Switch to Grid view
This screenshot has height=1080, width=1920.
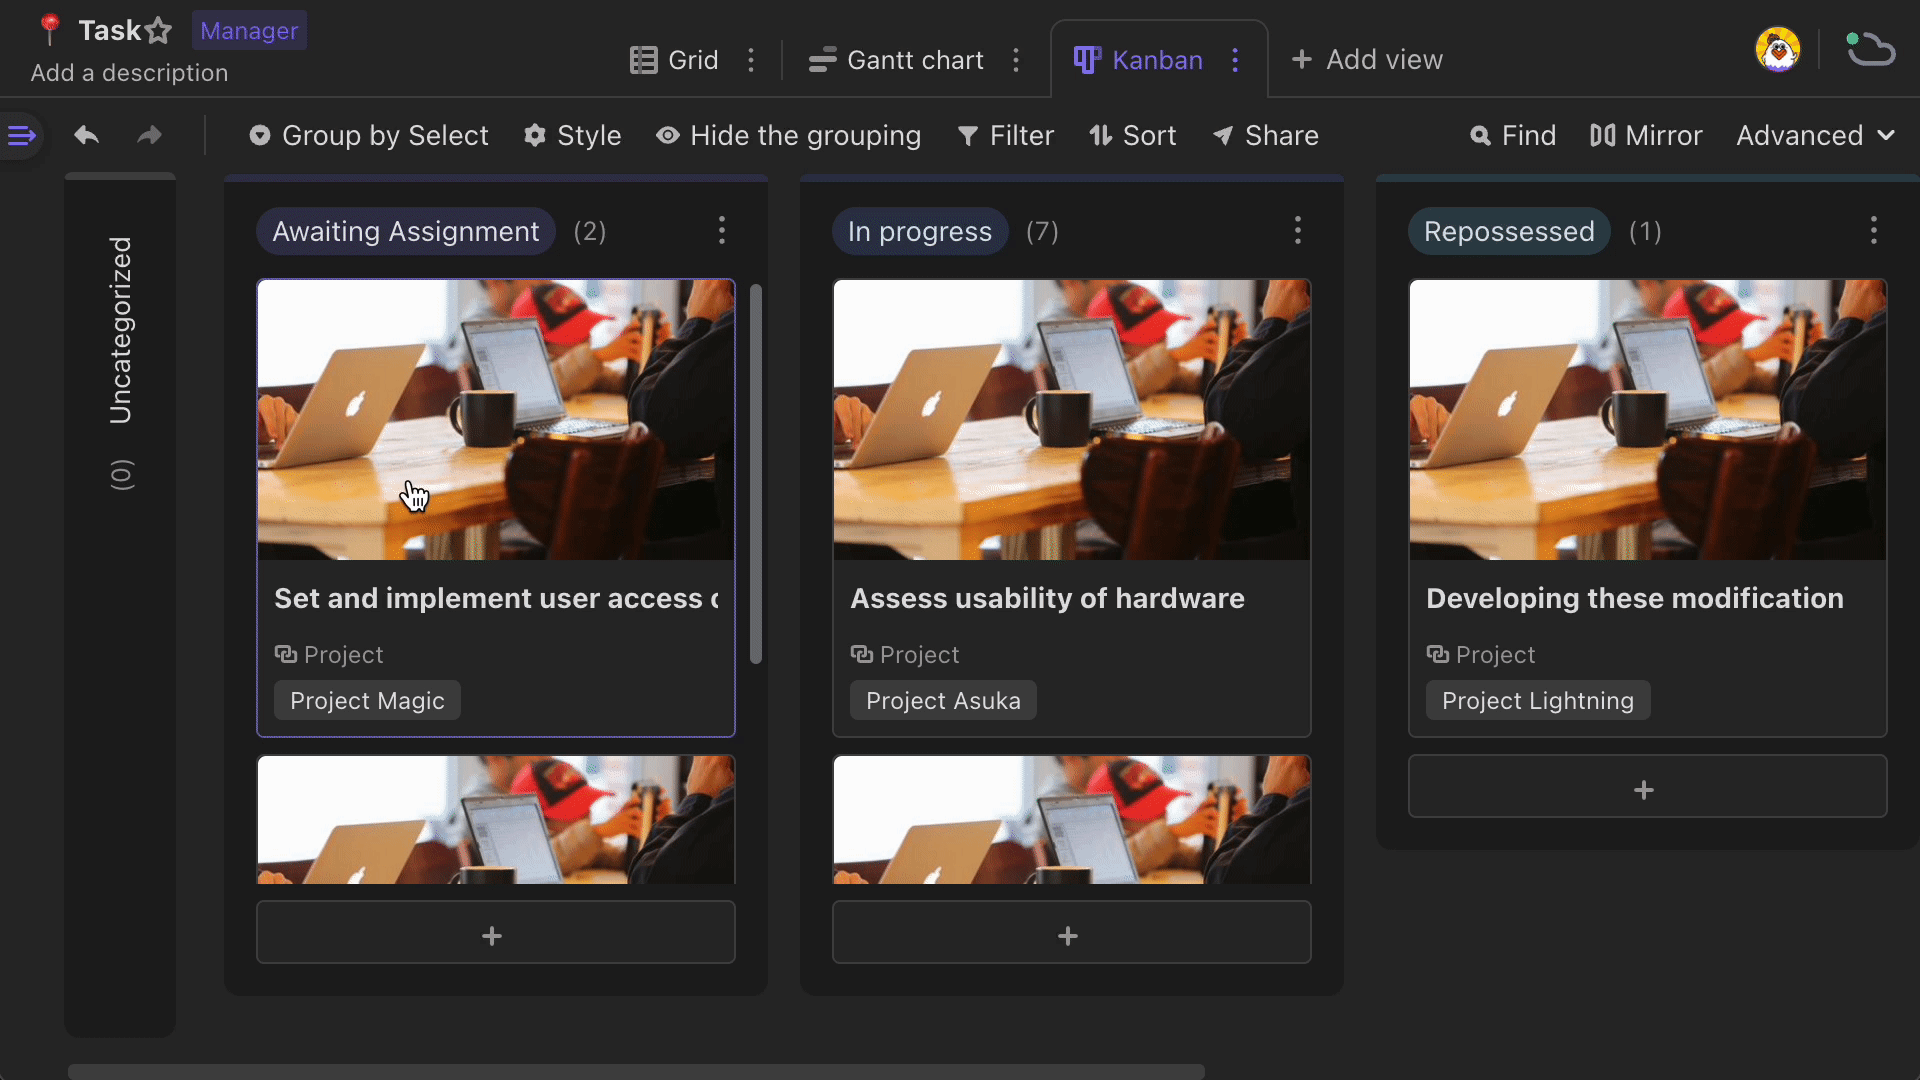click(x=674, y=59)
